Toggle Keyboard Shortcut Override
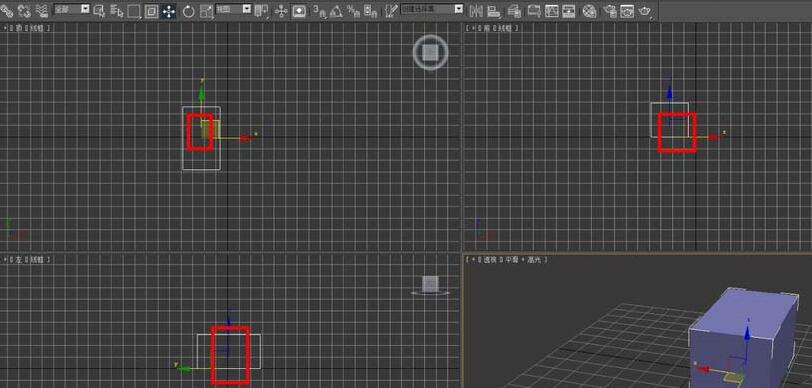The image size is (812, 388). click(x=299, y=11)
